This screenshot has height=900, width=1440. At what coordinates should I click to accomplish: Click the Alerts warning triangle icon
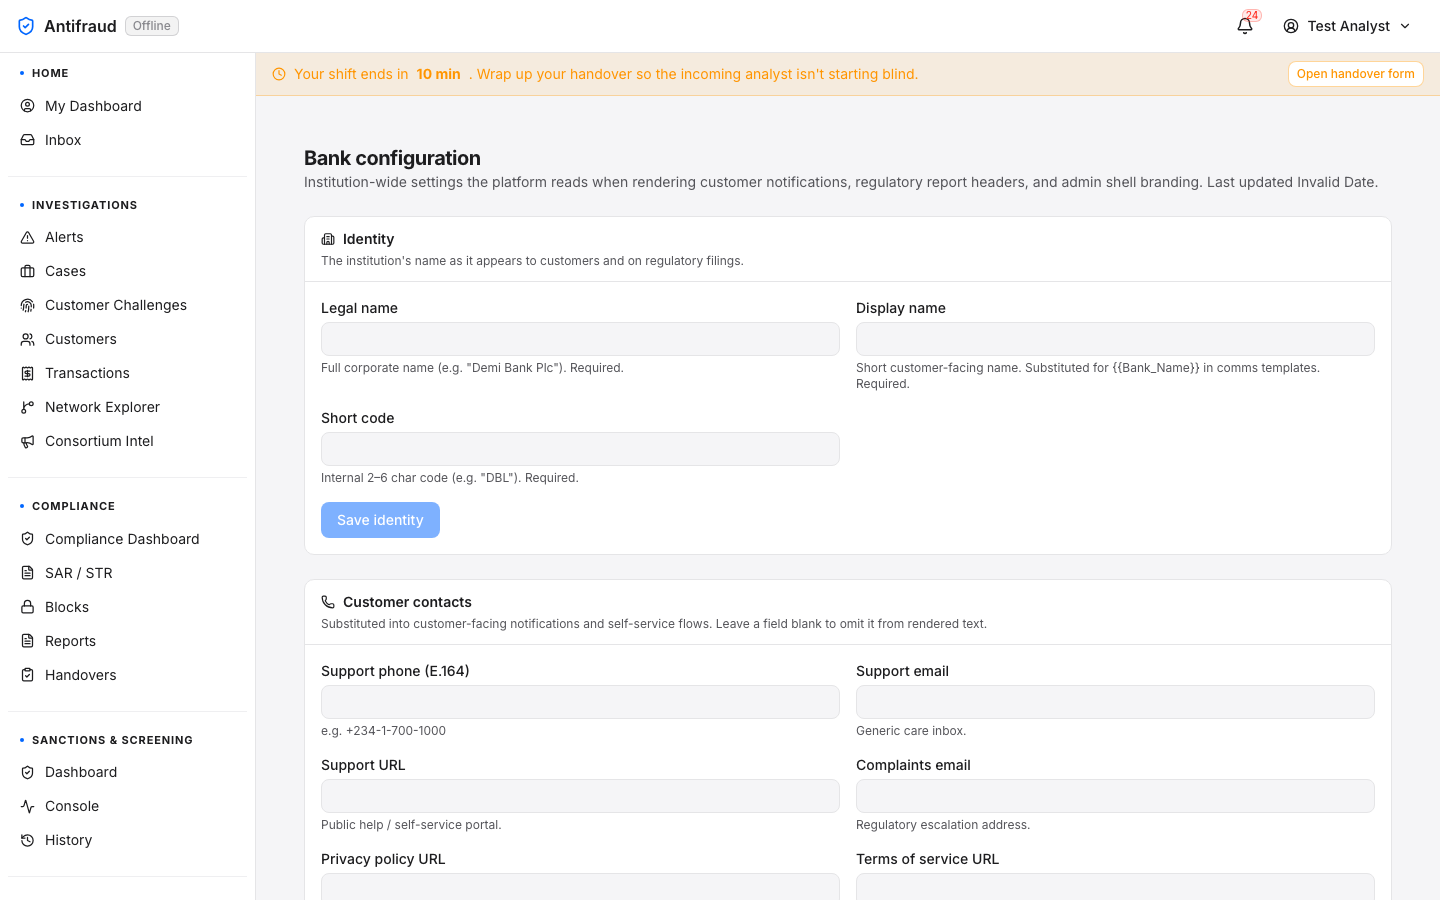[28, 237]
